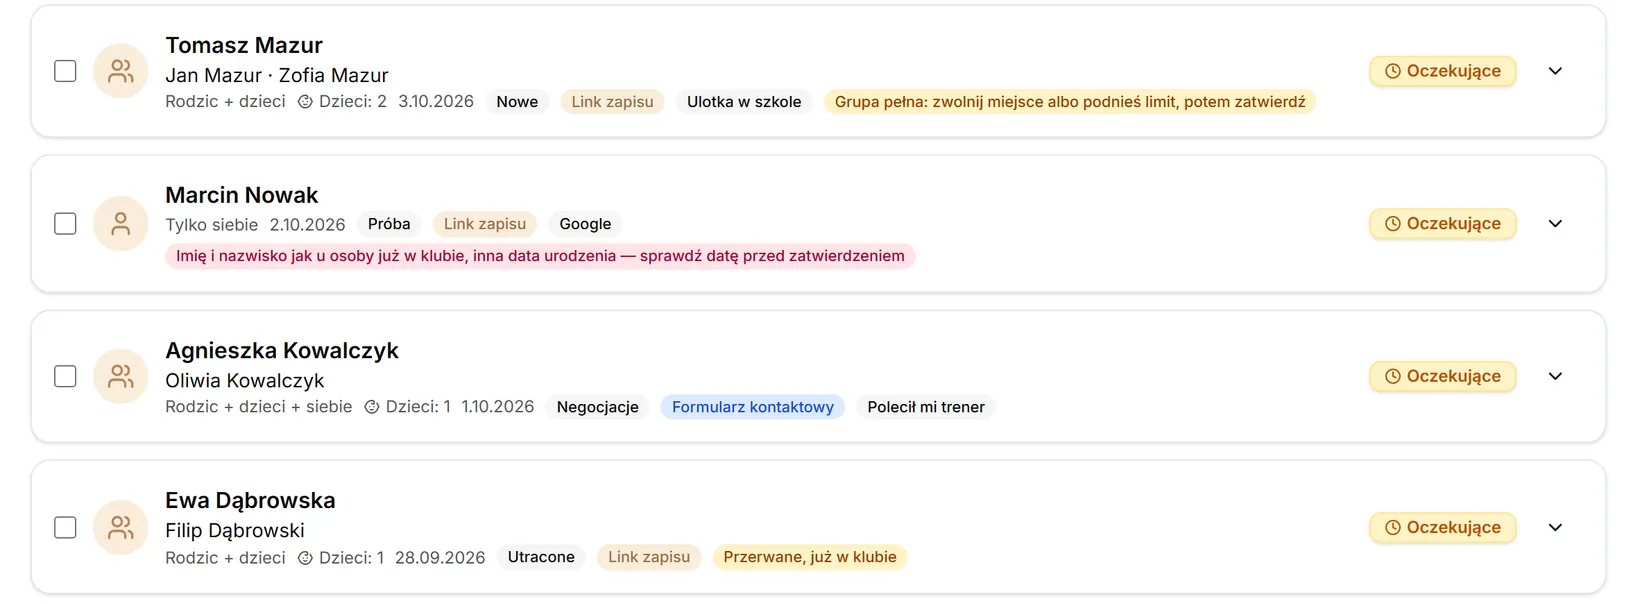Click the Link zapisu tag for Marcin Nowak
This screenshot has height=604, width=1640.
pyautogui.click(x=485, y=224)
